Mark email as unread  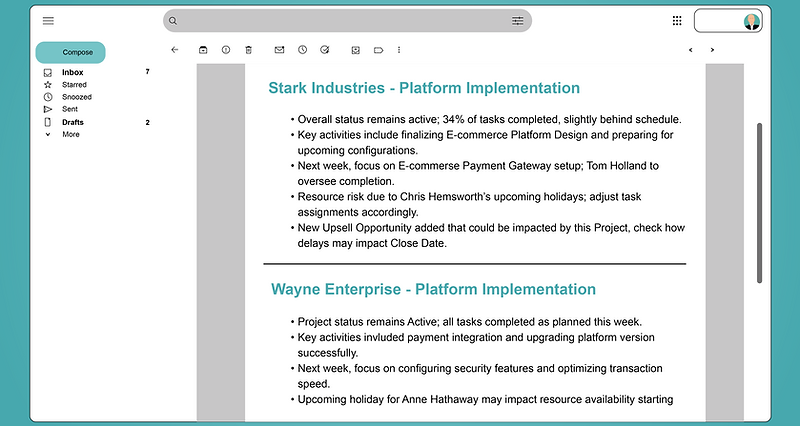(279, 49)
